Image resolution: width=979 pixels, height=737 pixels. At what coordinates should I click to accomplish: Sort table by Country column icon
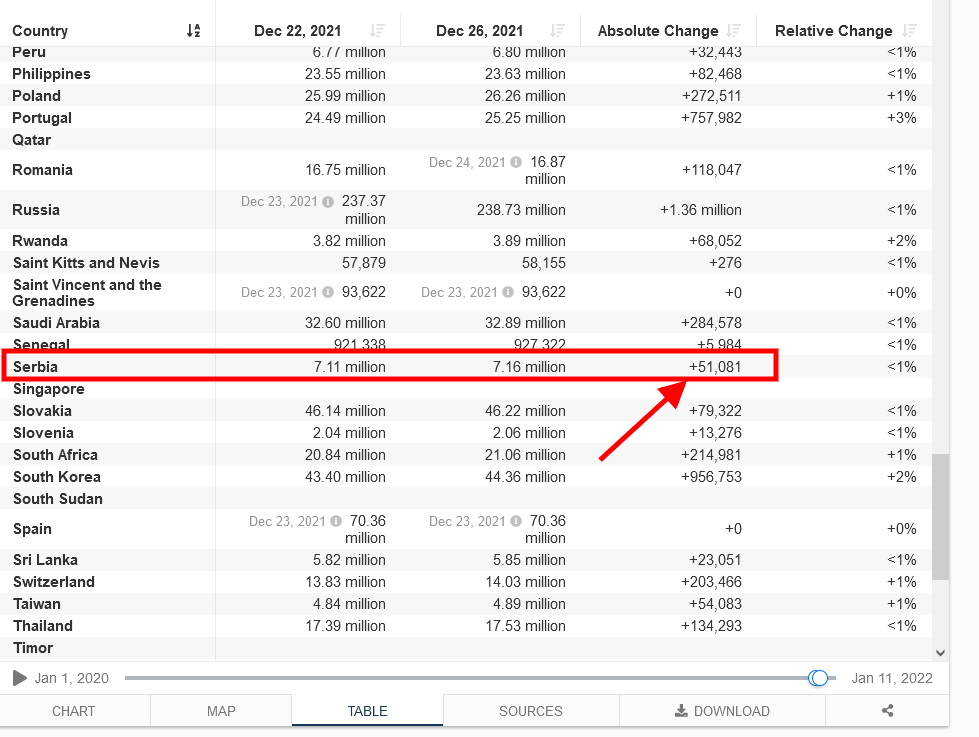pos(194,31)
